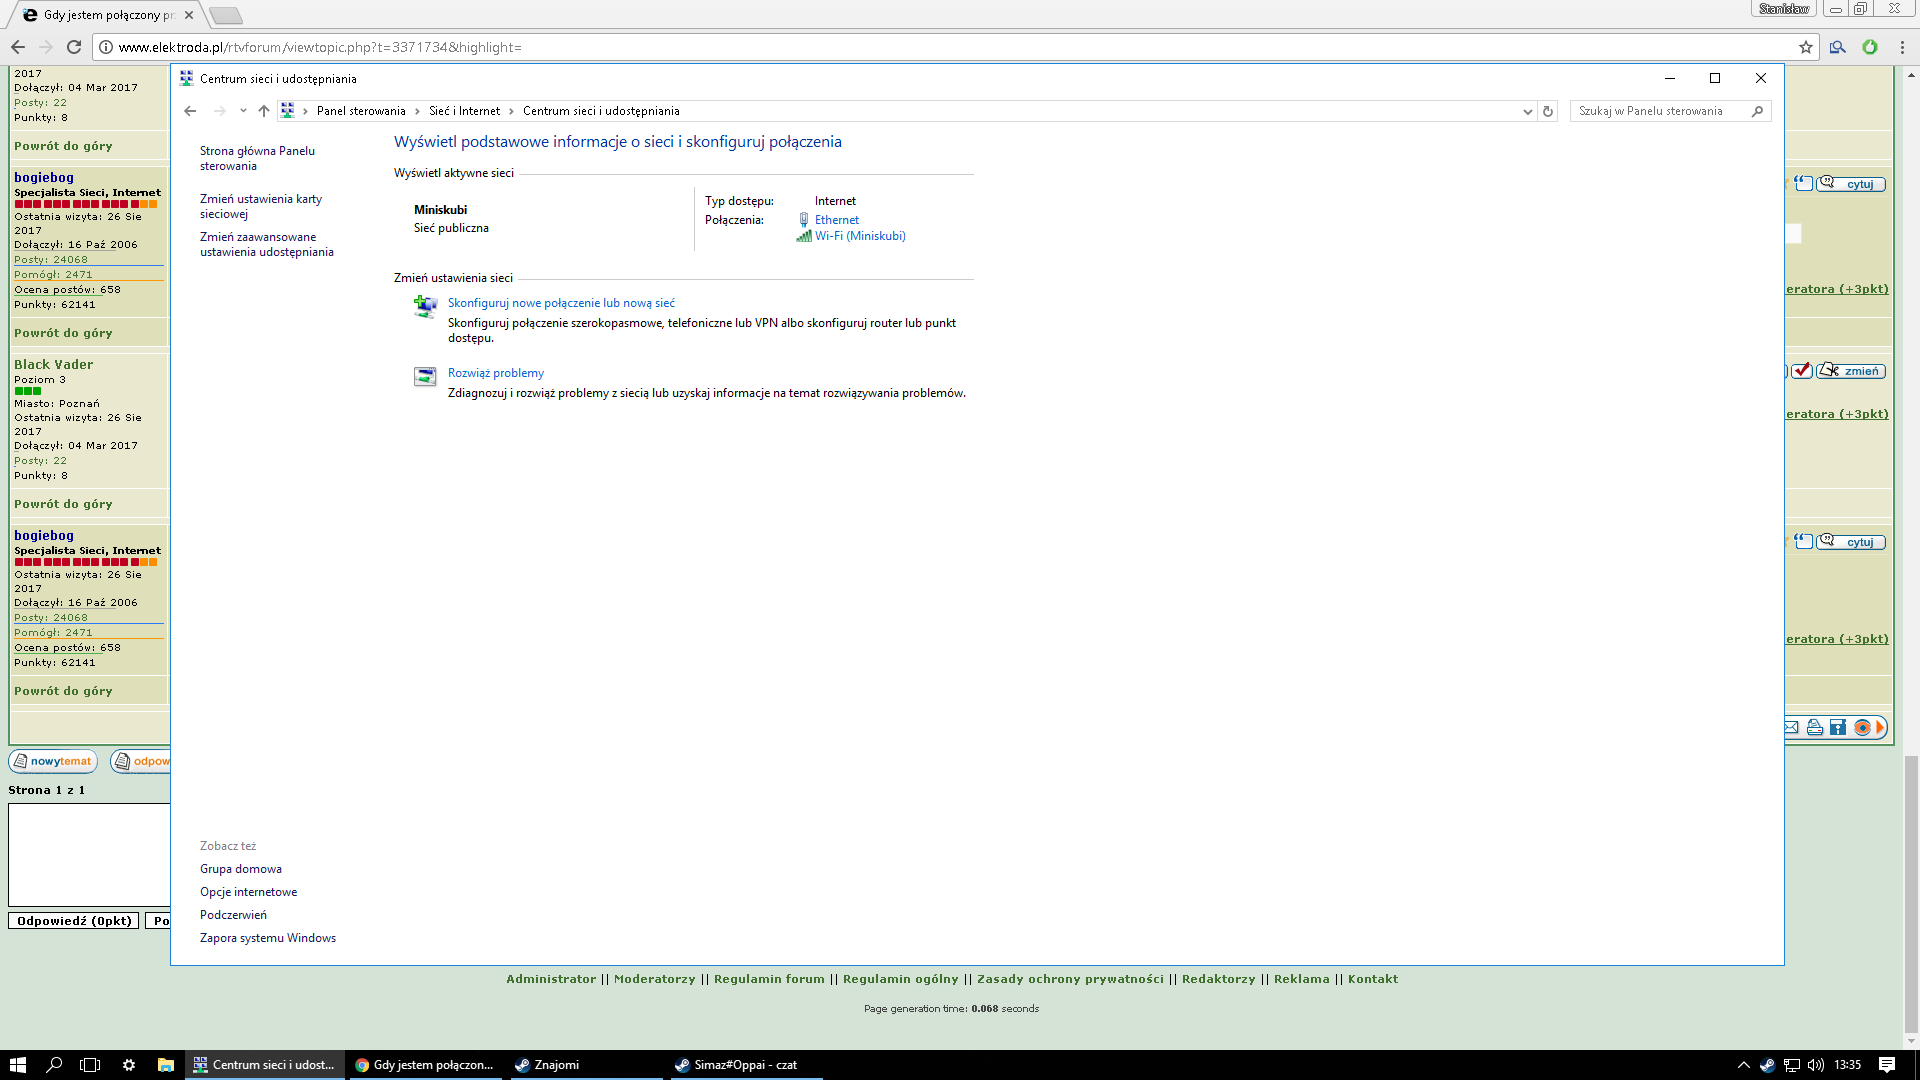
Task: Open Rozwiąż problemy troubleshooter link
Action: click(x=496, y=373)
